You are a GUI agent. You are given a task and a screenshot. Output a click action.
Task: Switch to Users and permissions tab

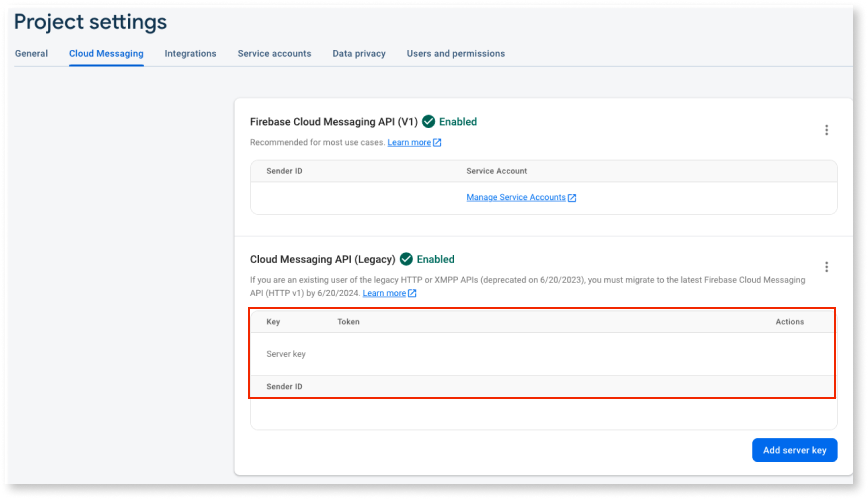[455, 54]
